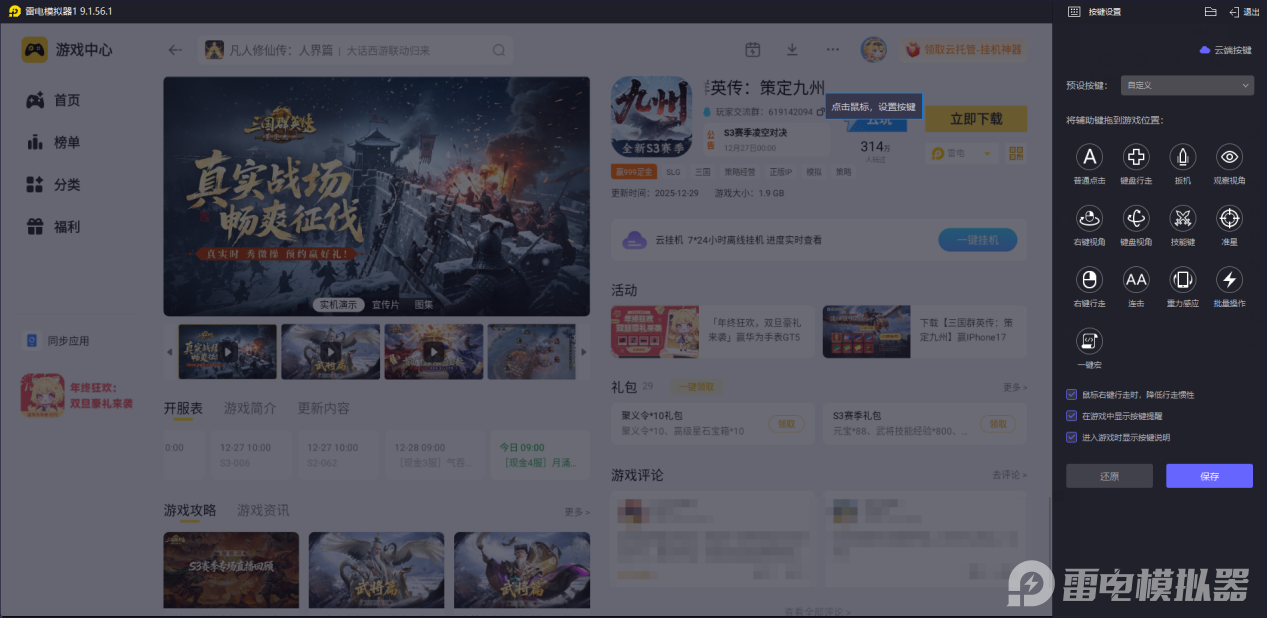Select the 右键视角 right-click view icon

tap(1089, 218)
